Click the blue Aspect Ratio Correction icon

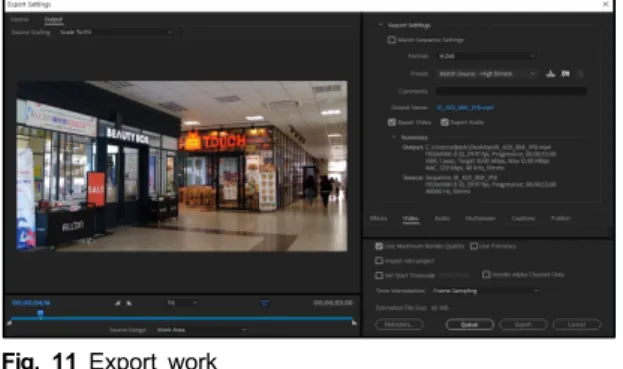[265, 304]
